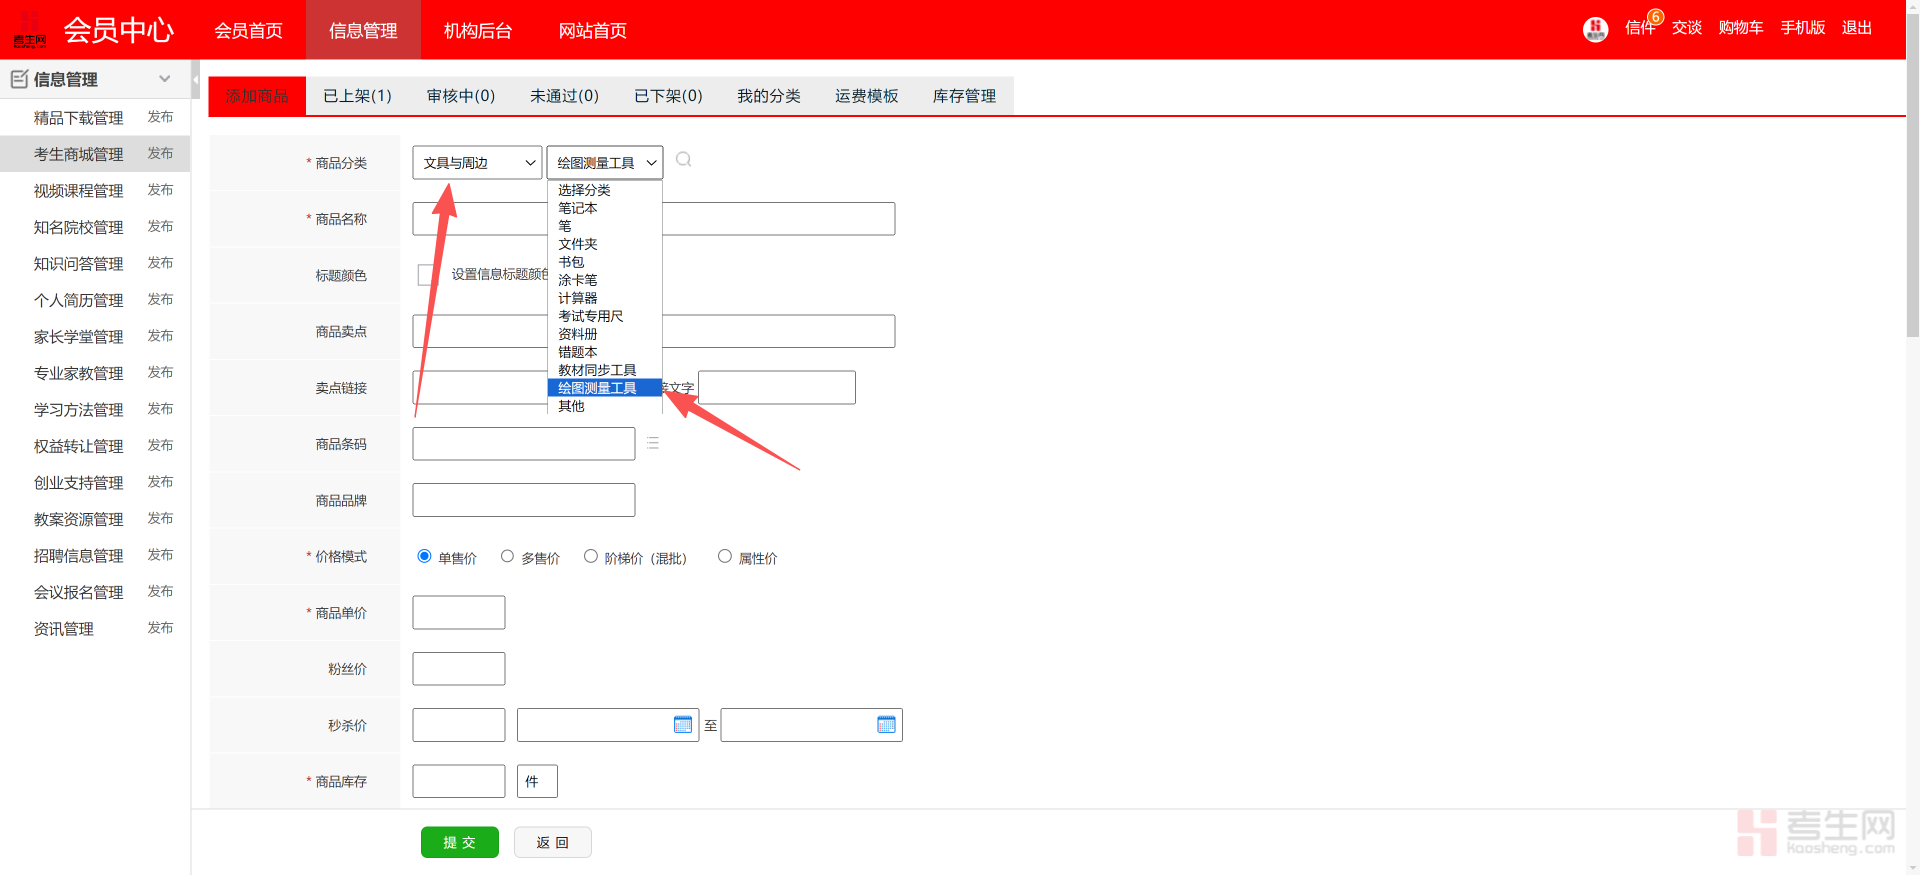This screenshot has width=1920, height=875.
Task: Open the seckill end date calendar picker
Action: tap(886, 725)
